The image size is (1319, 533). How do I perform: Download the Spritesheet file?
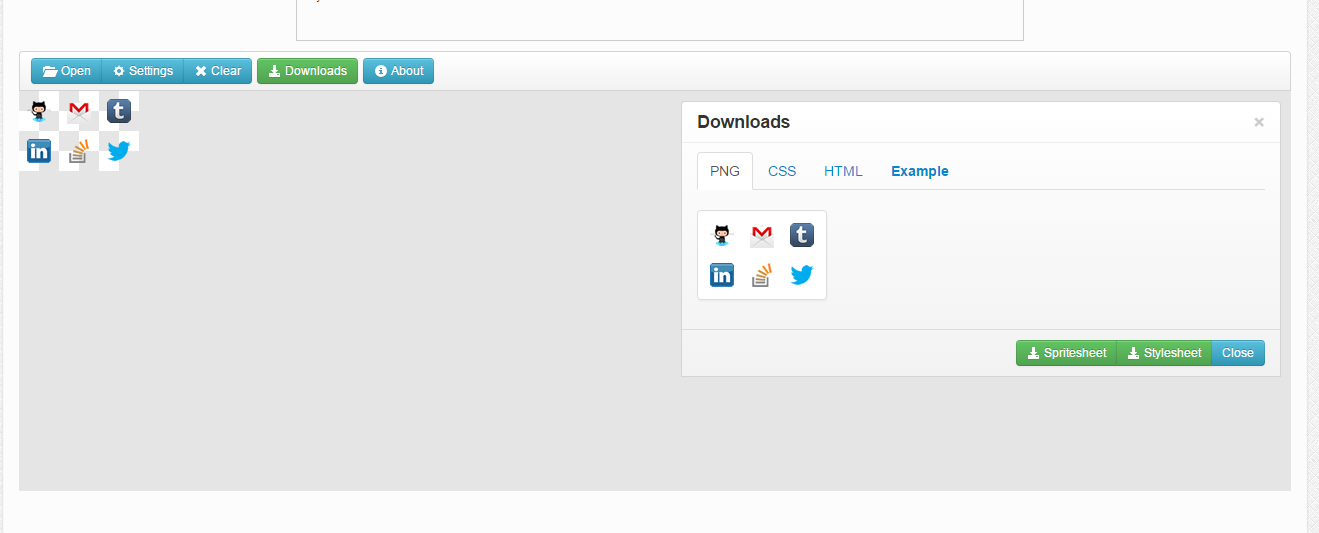(1067, 353)
